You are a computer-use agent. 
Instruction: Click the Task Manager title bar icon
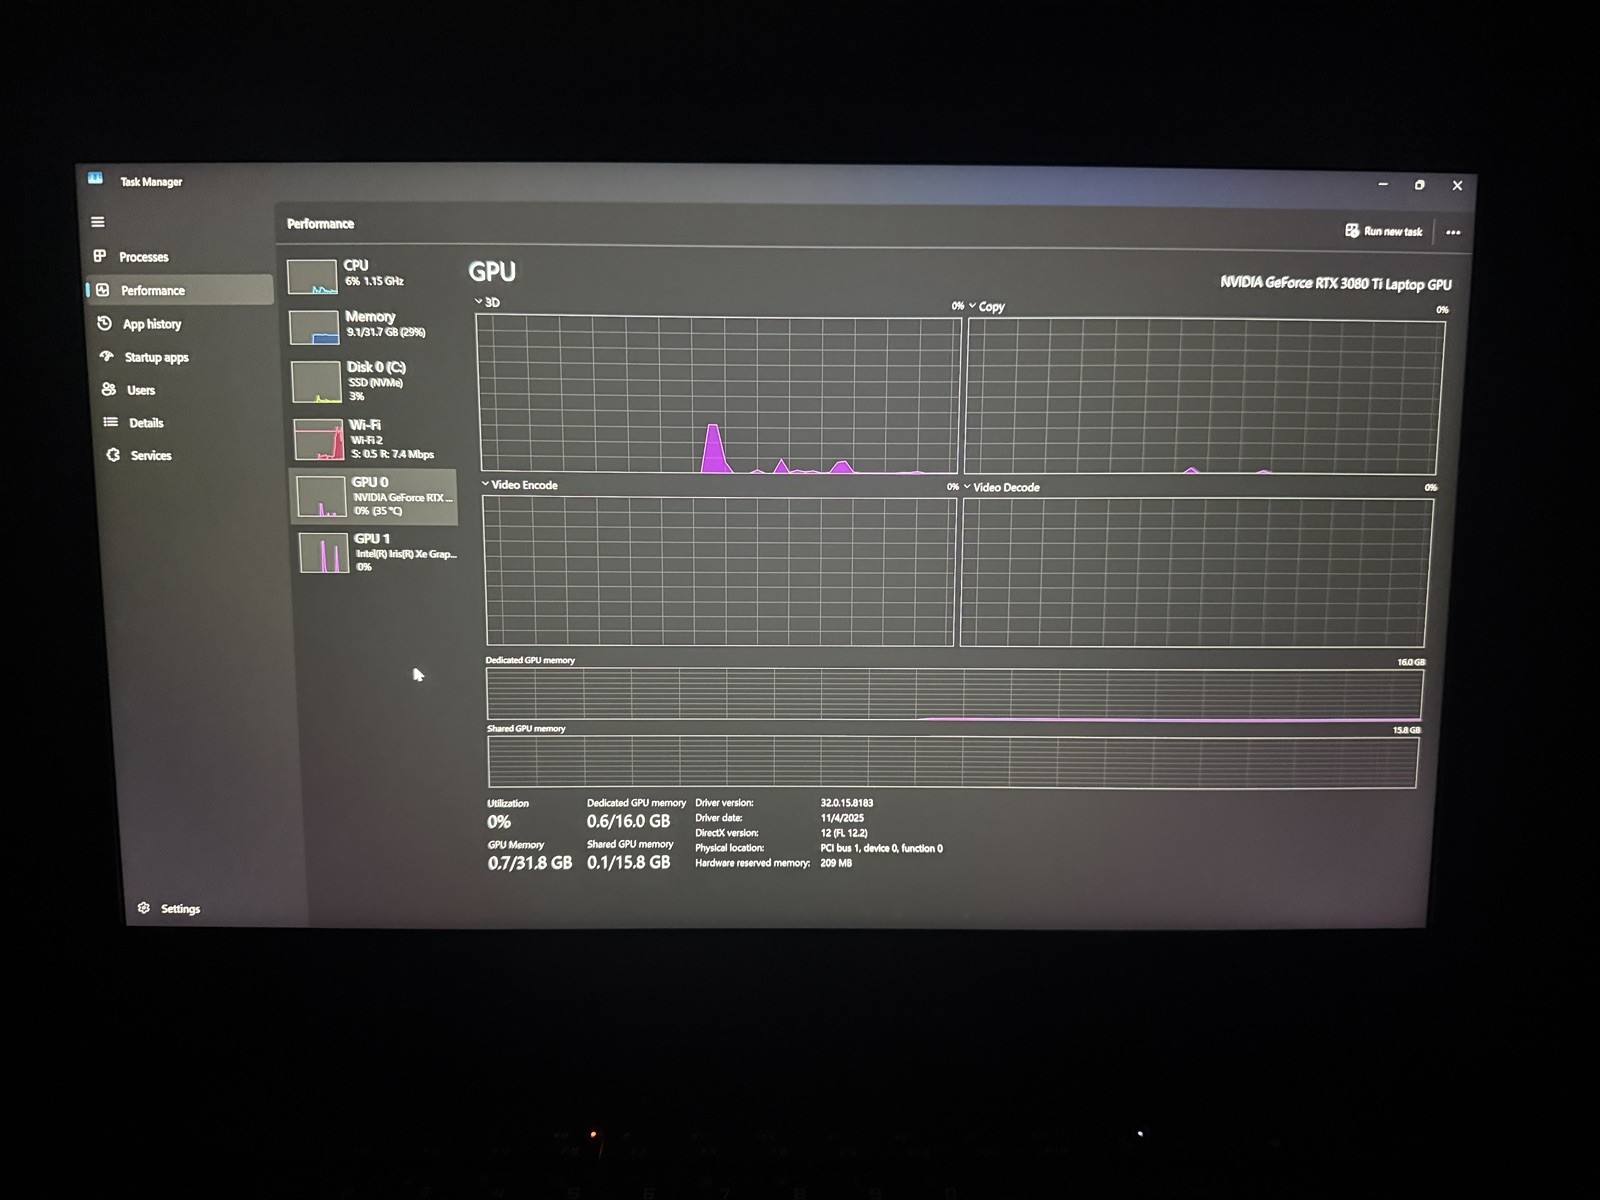click(95, 178)
